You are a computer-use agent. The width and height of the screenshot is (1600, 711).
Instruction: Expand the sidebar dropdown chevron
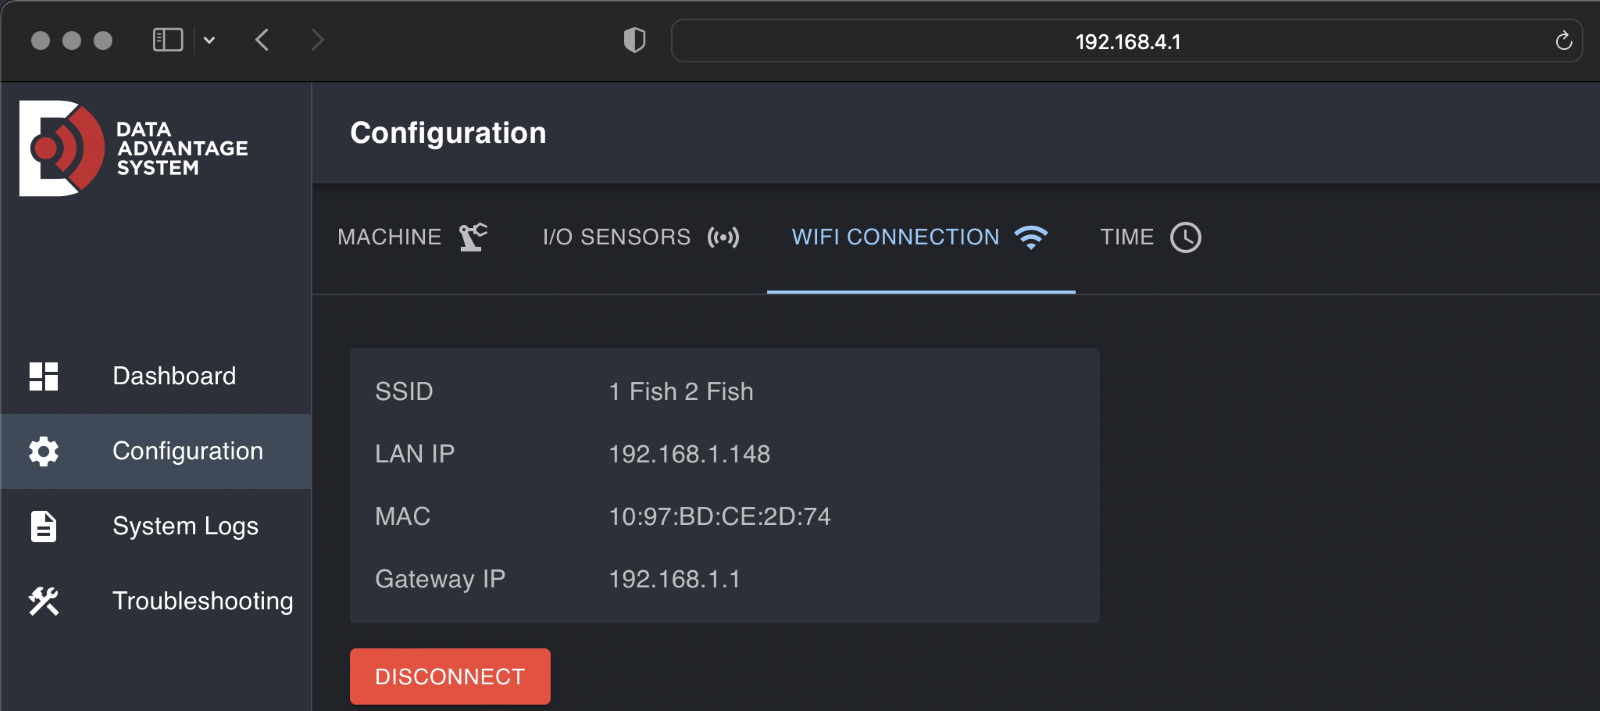(209, 40)
